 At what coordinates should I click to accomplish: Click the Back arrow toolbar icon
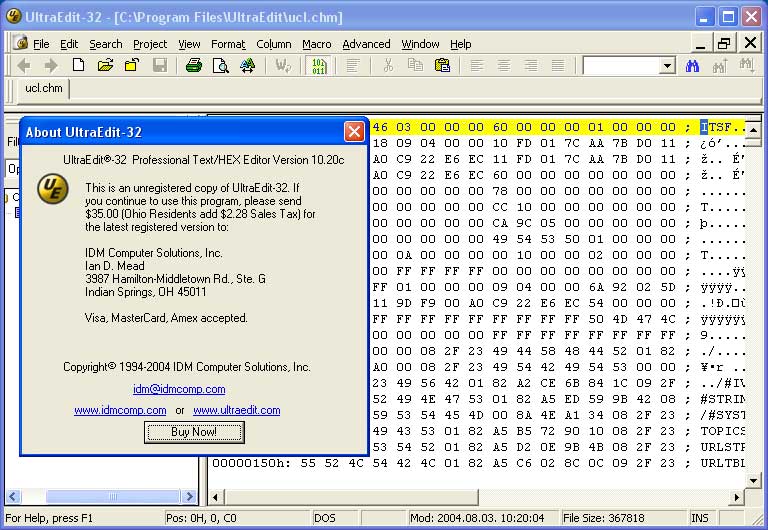coord(24,65)
